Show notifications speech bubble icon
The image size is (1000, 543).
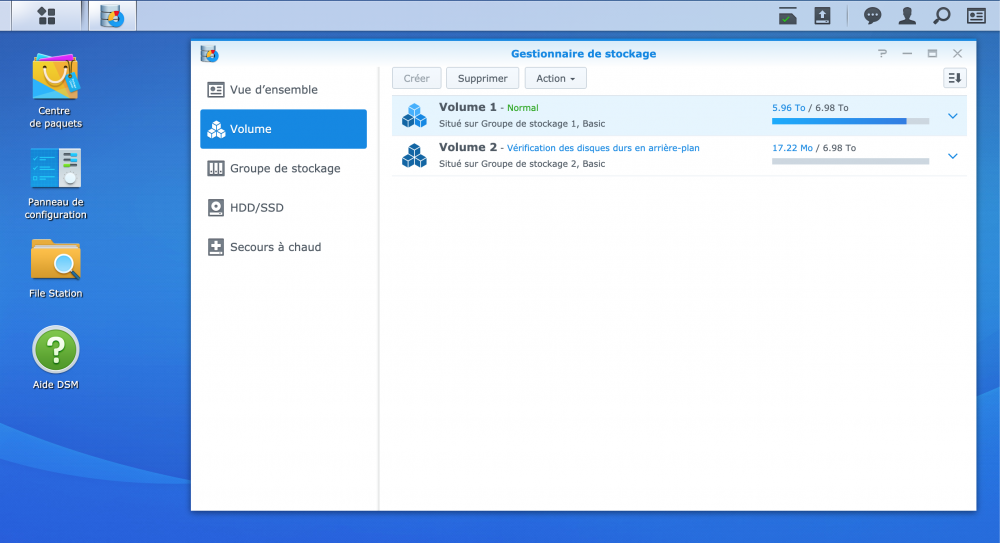coord(872,16)
